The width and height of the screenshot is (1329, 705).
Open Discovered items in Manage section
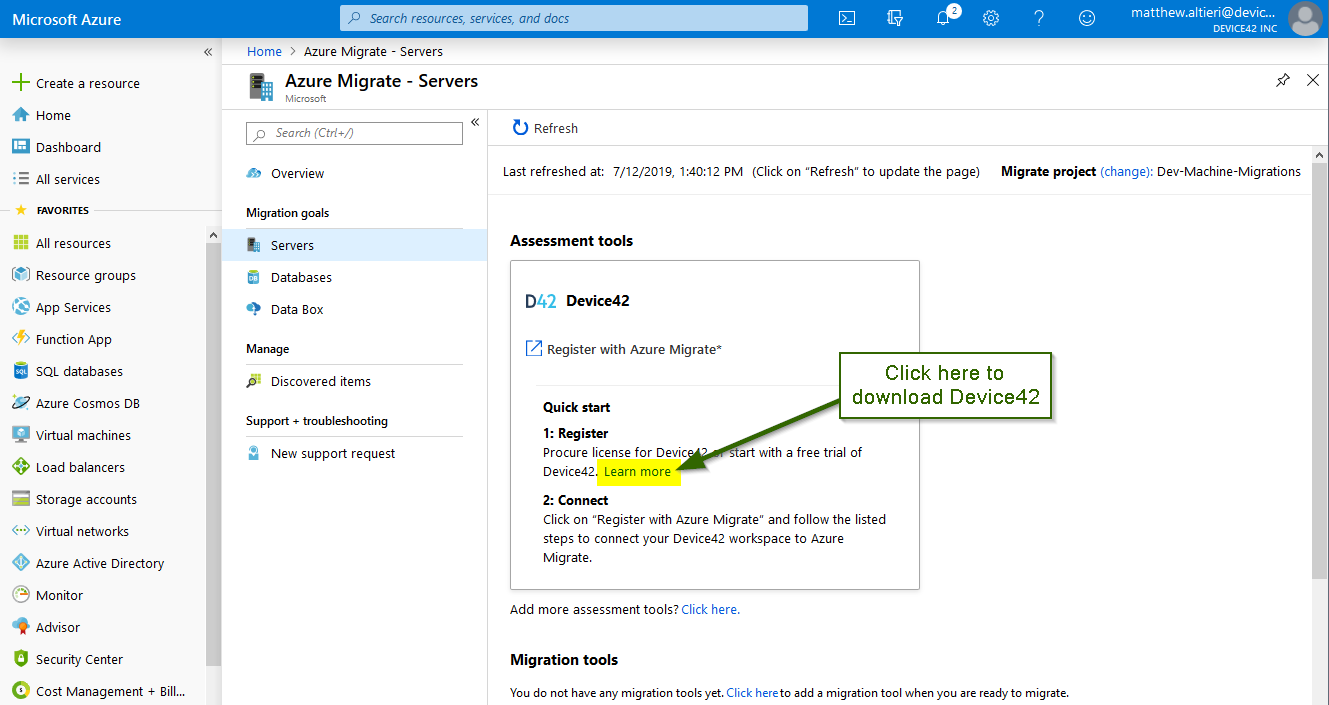pos(320,381)
